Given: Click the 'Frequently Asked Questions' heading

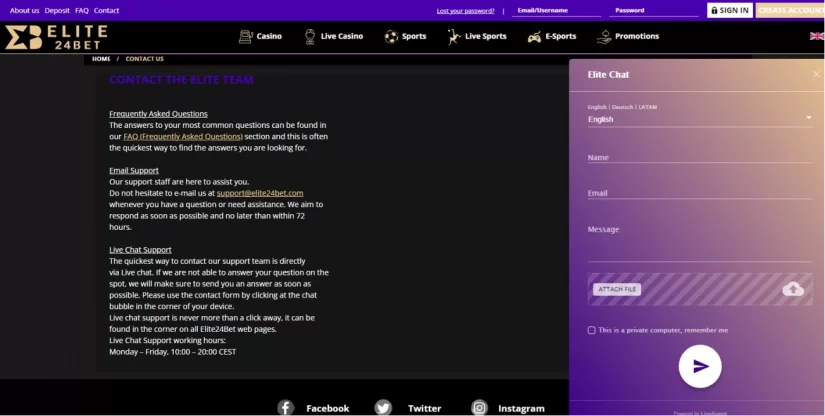Looking at the screenshot, I should tap(158, 114).
